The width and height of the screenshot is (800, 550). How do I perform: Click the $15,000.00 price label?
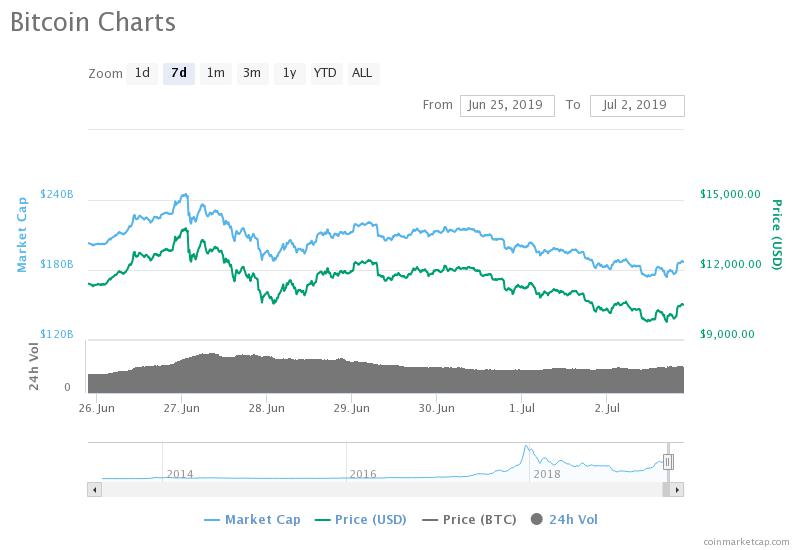(x=730, y=194)
